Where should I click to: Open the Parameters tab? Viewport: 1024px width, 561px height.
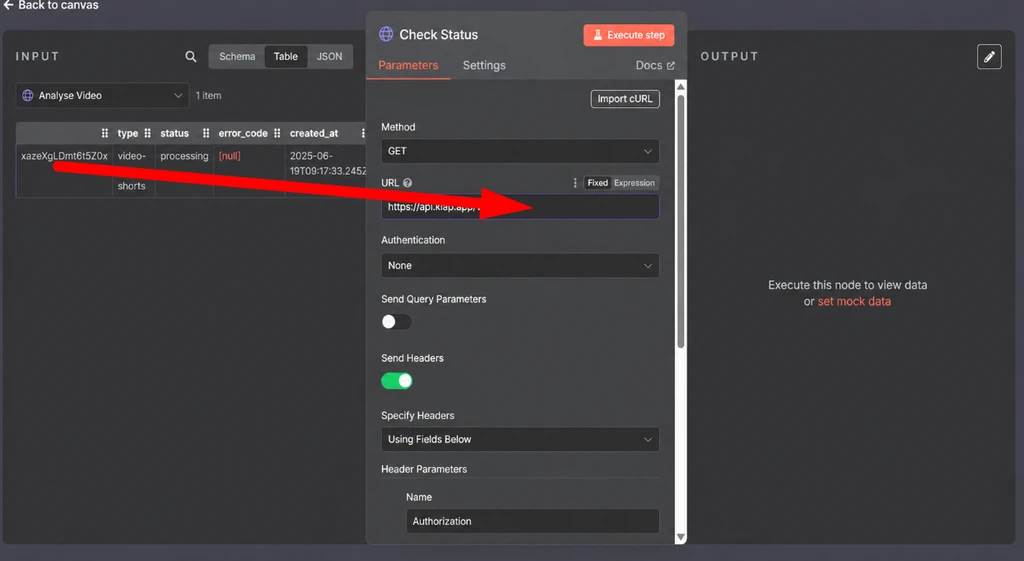[408, 65]
